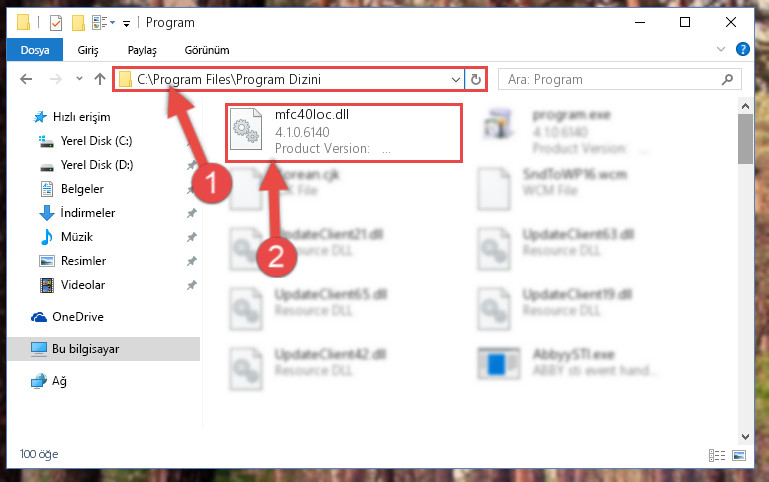Open Explorer help question mark icon

[x=743, y=49]
